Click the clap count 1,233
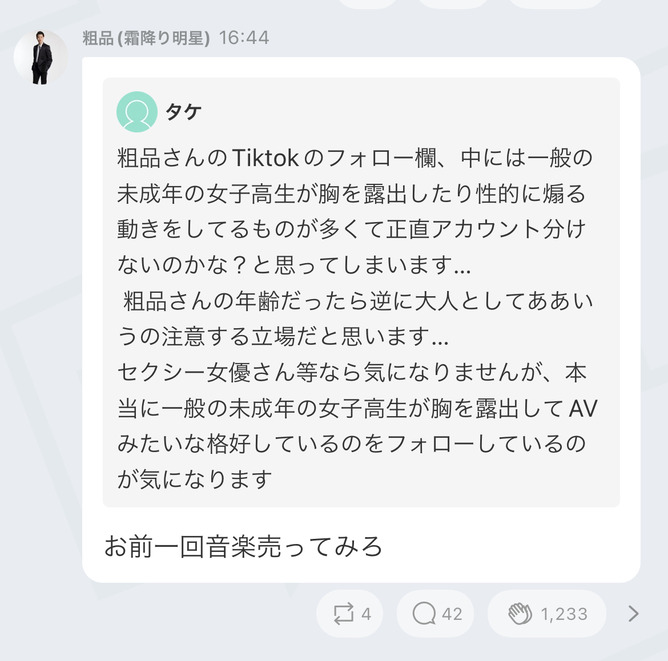This screenshot has width=668, height=661. (x=564, y=614)
